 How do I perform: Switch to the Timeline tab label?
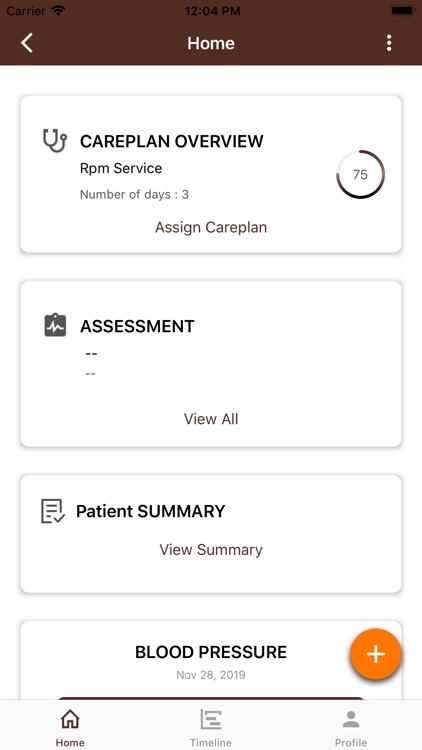coord(211,742)
